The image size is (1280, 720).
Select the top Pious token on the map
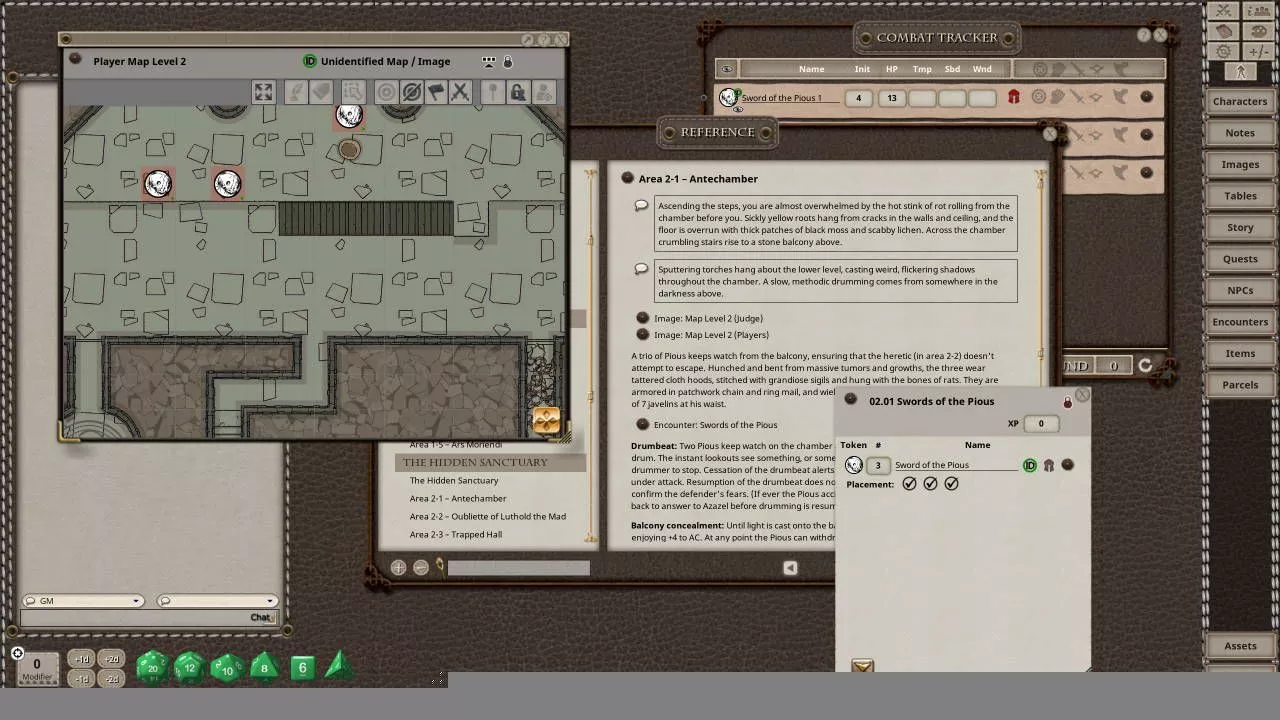coord(349,116)
